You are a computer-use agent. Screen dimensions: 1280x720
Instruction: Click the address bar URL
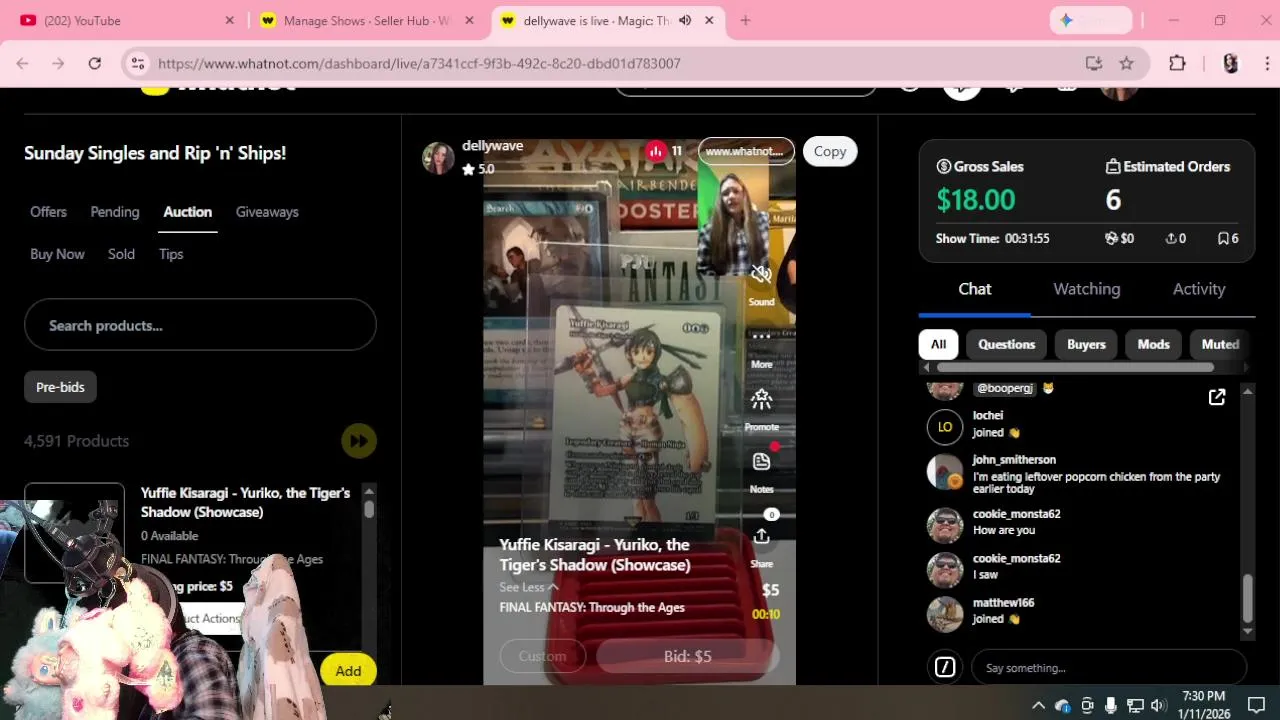[419, 63]
